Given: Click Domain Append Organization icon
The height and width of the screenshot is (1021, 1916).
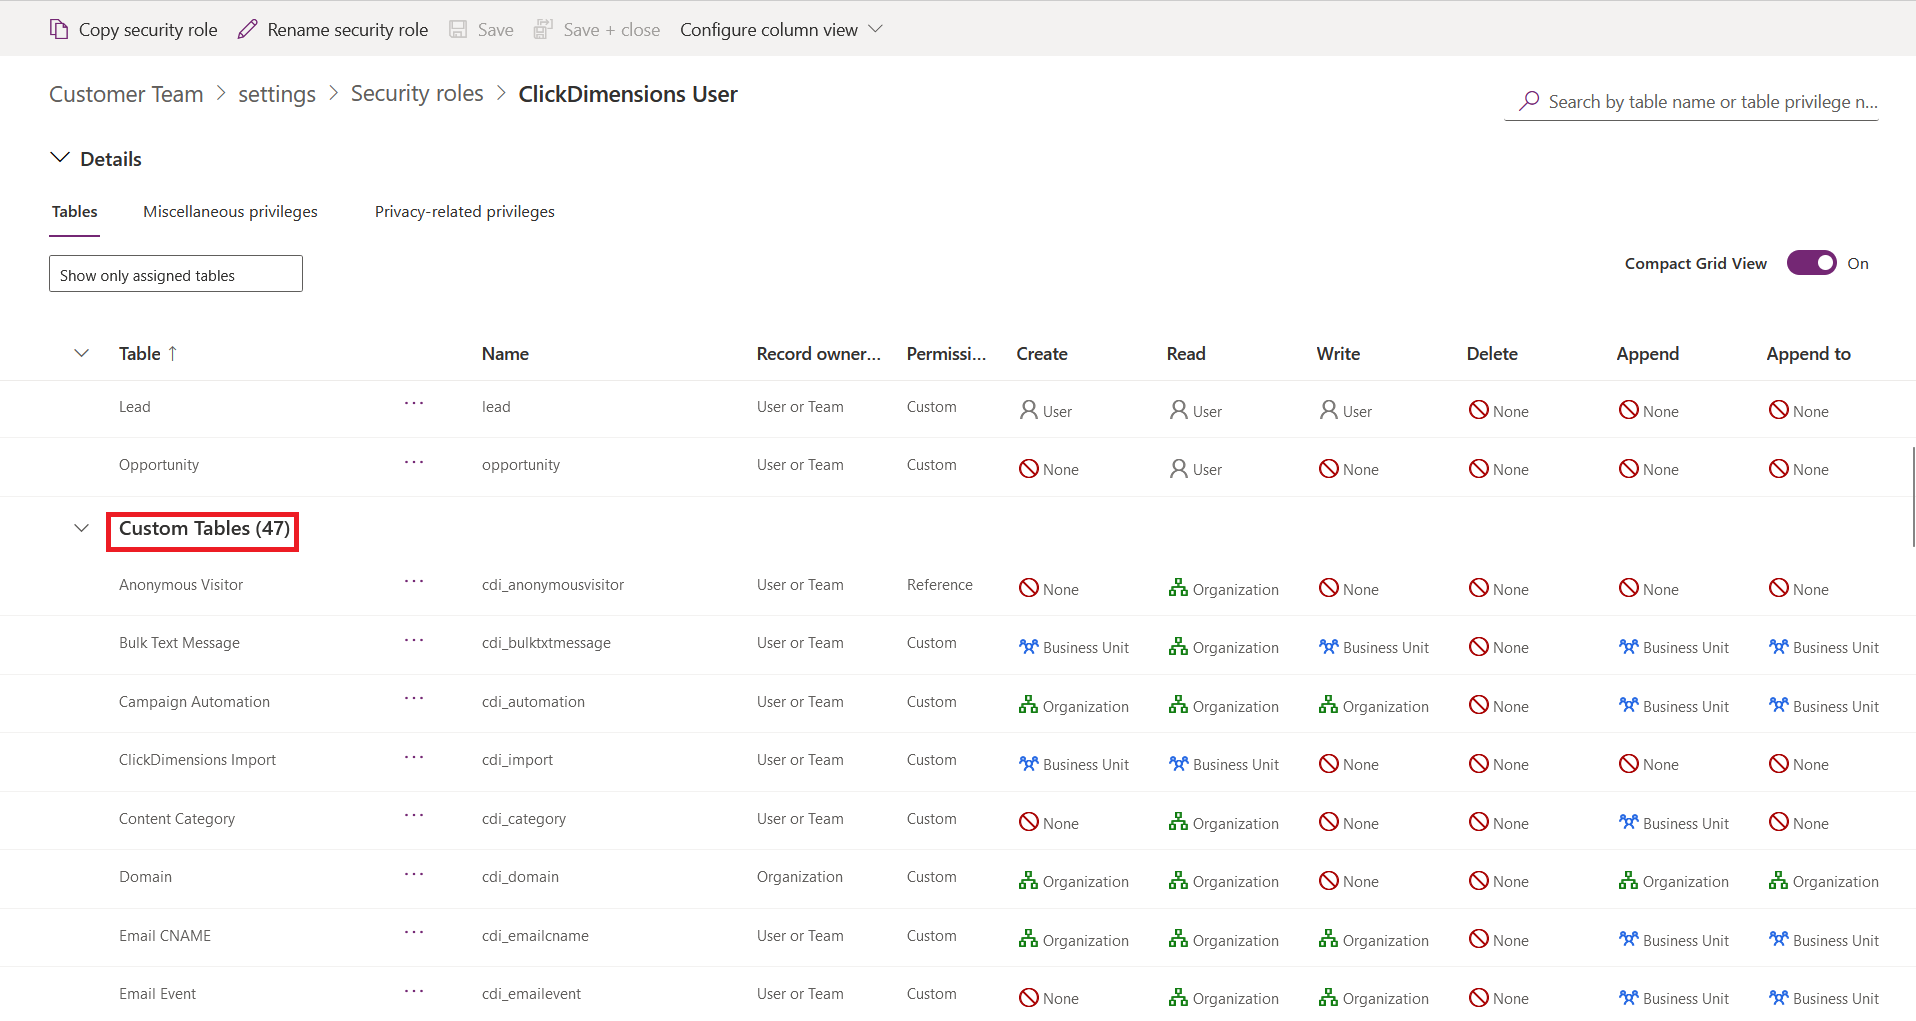Looking at the screenshot, I should coord(1628,880).
